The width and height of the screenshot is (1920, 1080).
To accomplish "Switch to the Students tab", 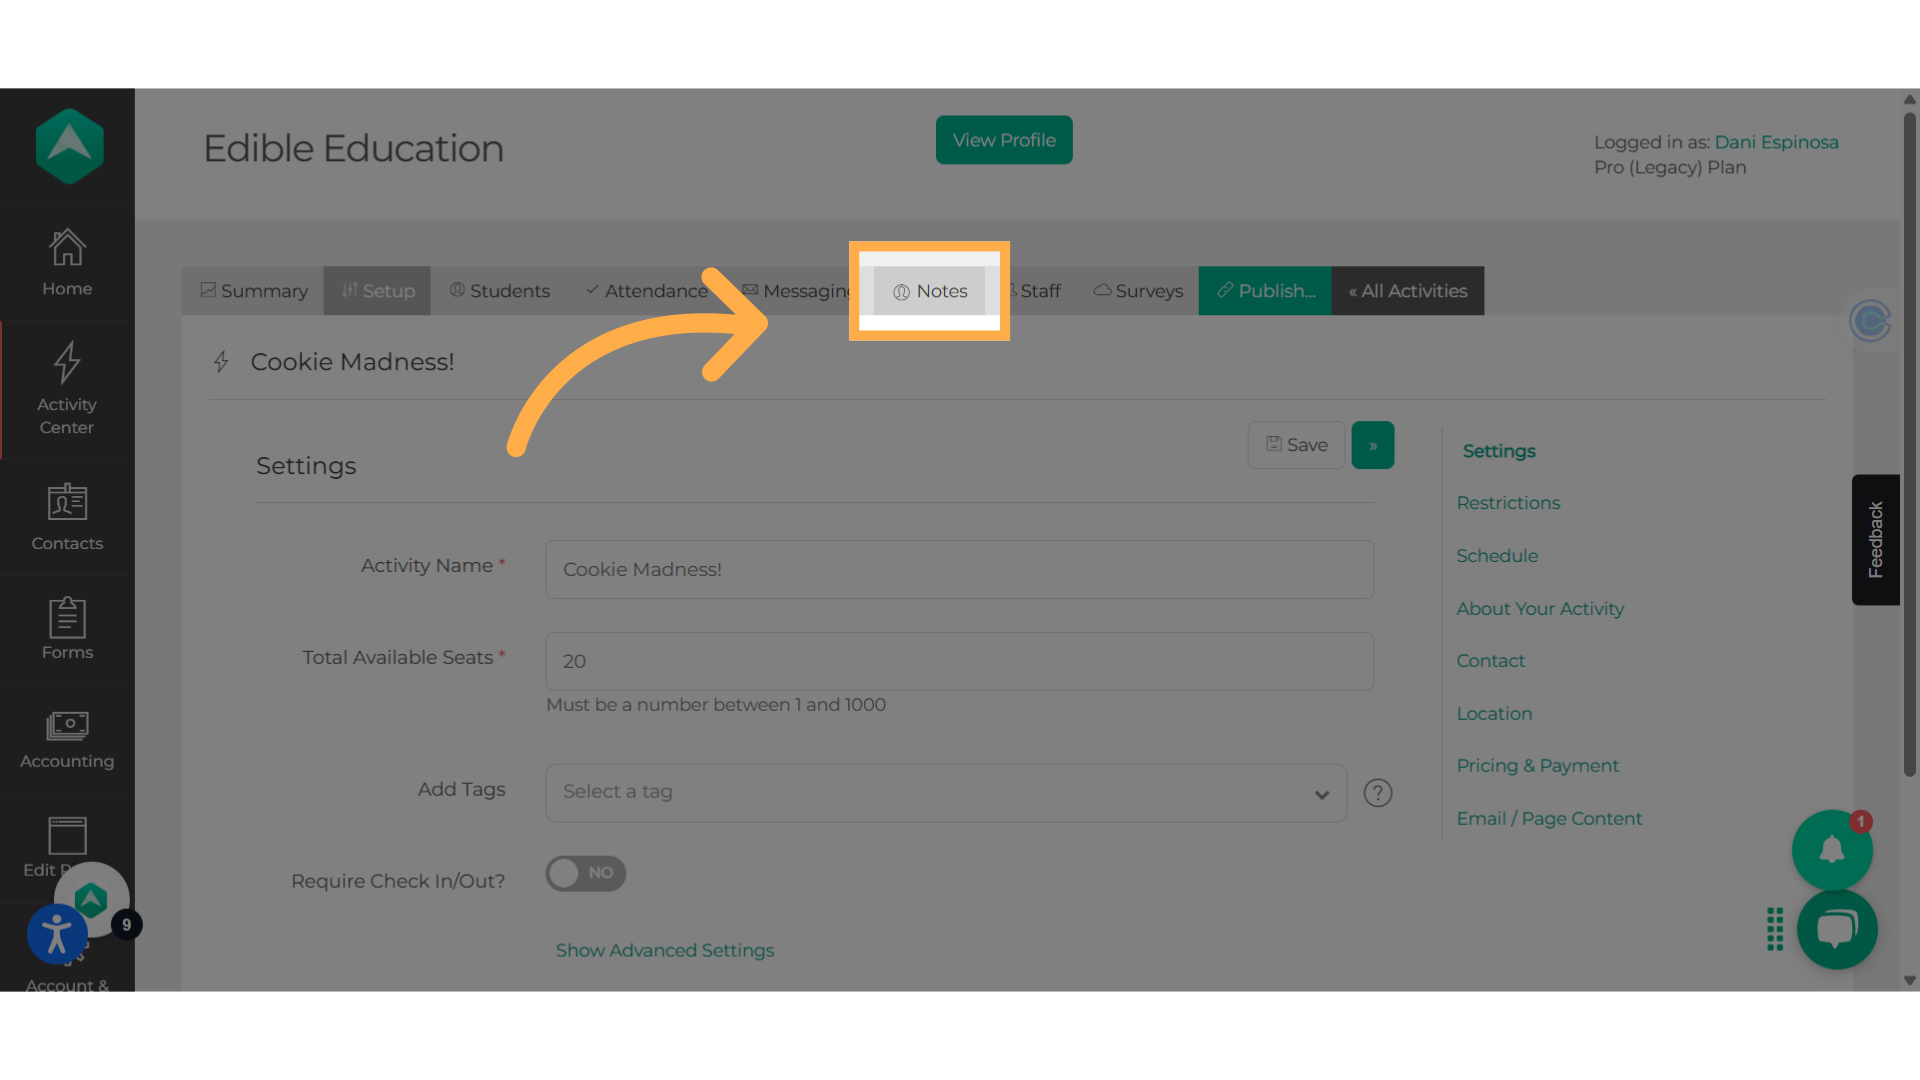I will (x=499, y=291).
